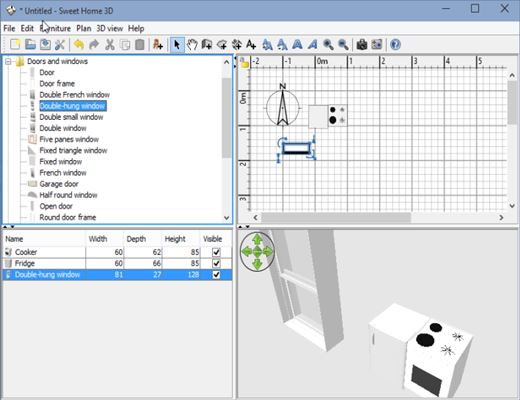The height and width of the screenshot is (400, 520).
Task: Create a photo with camera icon
Action: (x=362, y=44)
